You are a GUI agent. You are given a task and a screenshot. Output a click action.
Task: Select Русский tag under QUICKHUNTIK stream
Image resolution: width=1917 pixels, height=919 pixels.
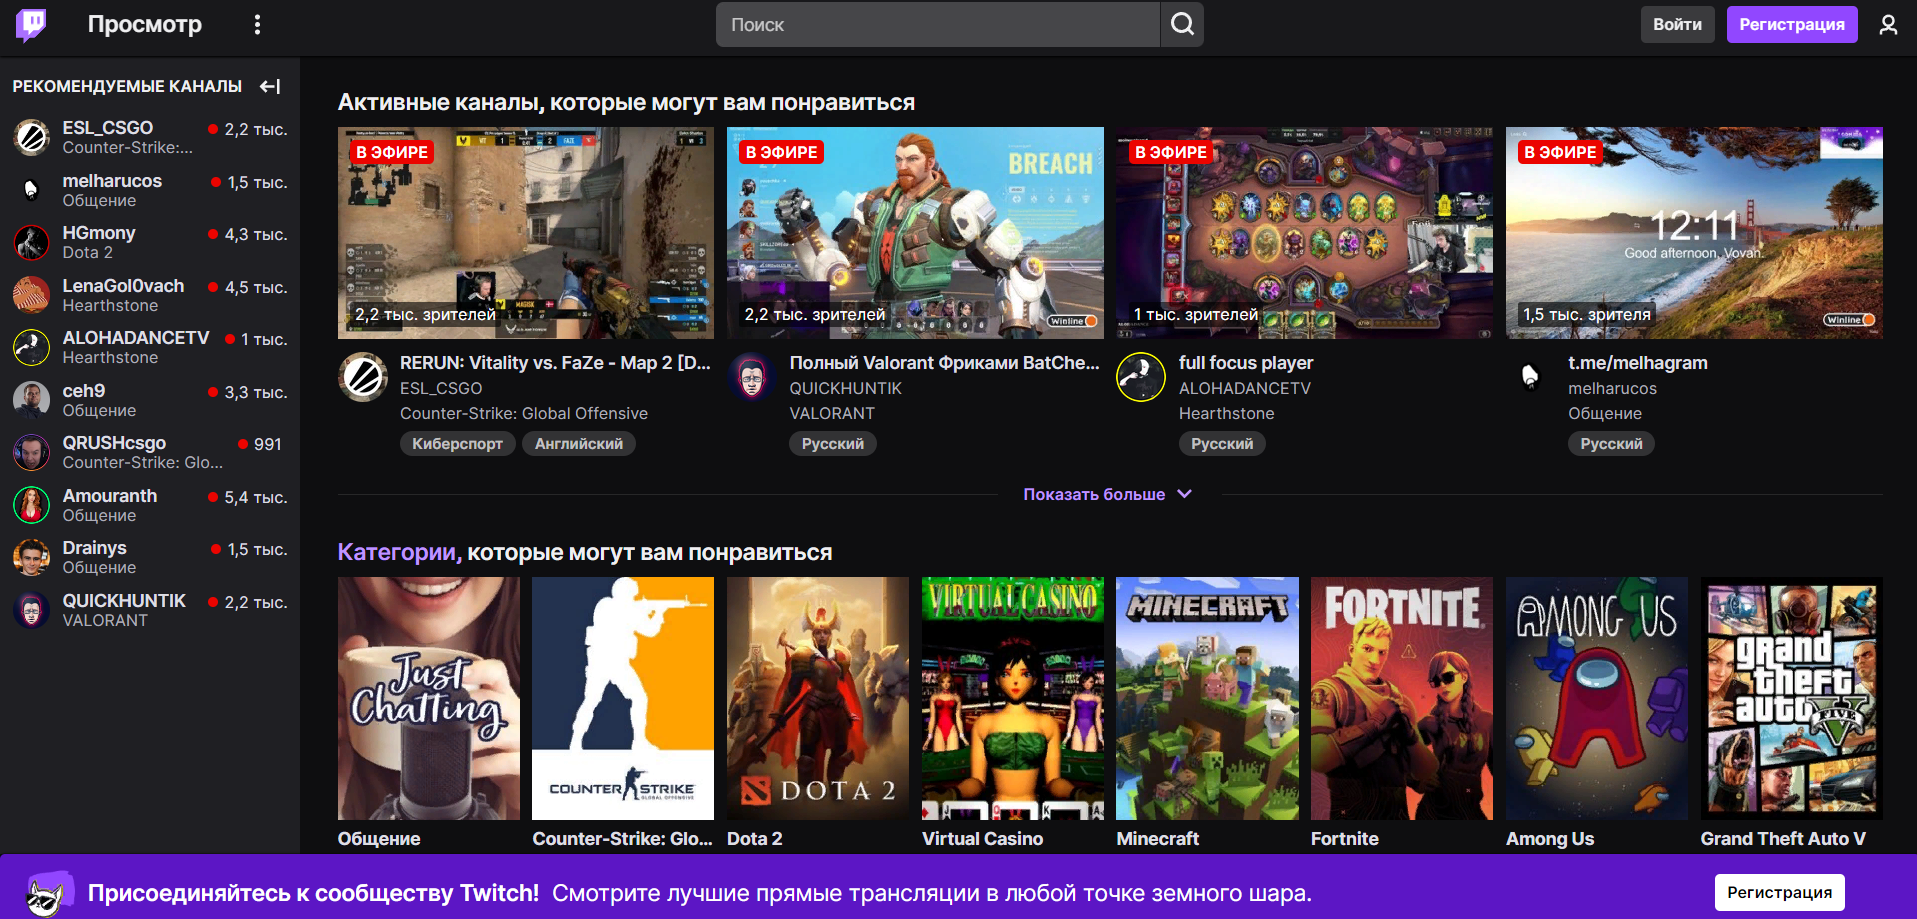(x=833, y=444)
